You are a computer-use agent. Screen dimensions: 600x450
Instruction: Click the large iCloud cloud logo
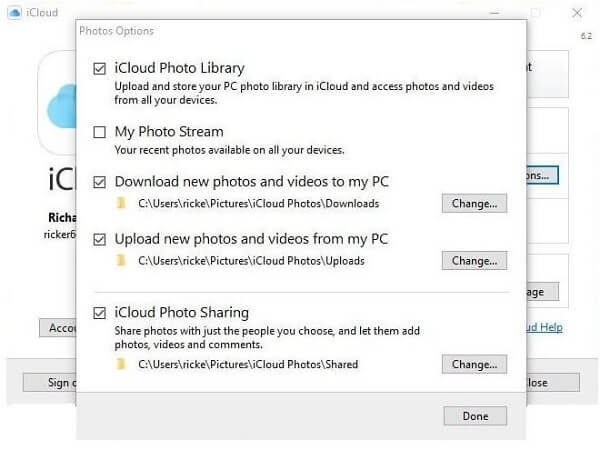(x=62, y=106)
